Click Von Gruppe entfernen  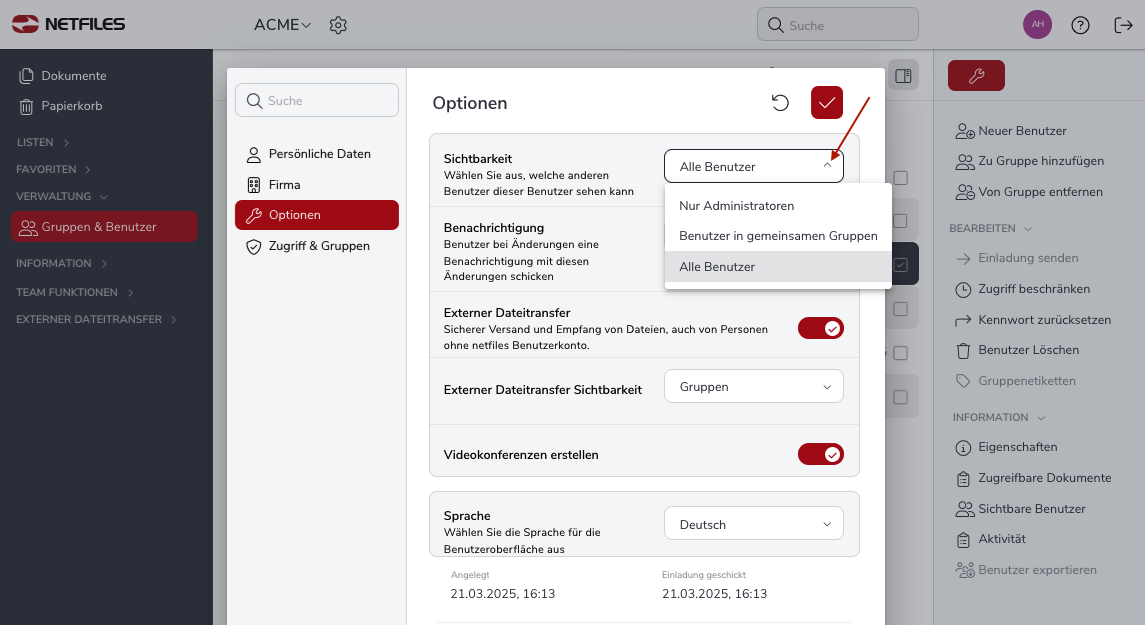tap(1029, 192)
